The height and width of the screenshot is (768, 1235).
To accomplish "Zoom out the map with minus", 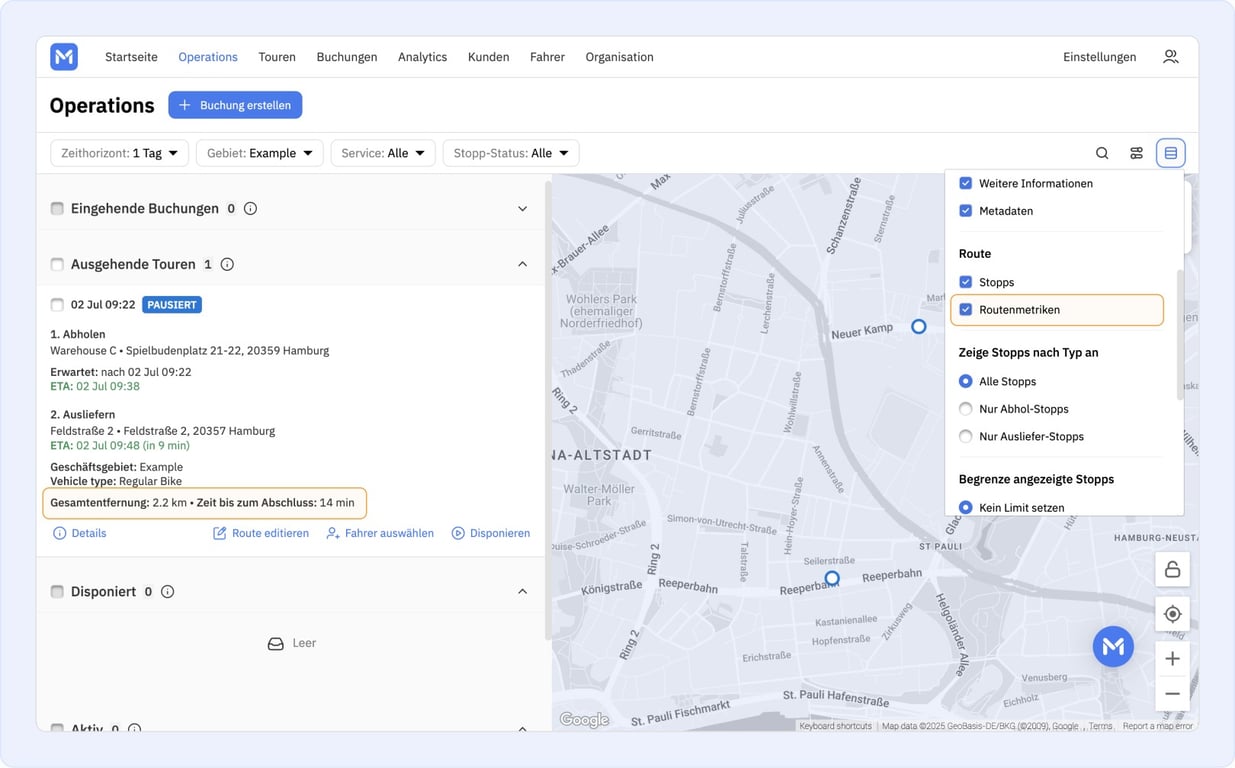I will [1172, 694].
